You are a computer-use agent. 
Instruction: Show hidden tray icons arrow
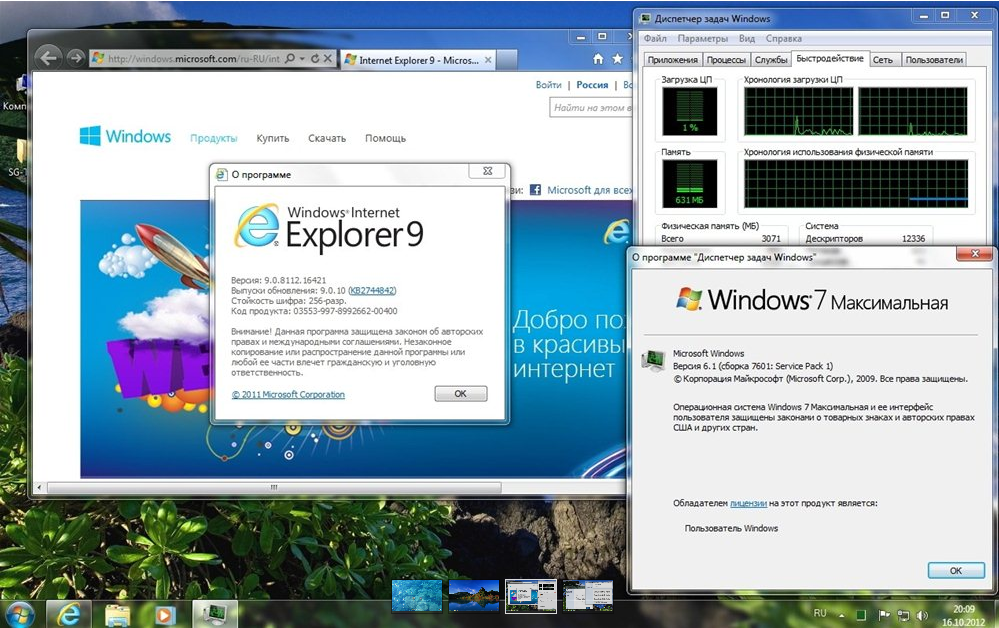pyautogui.click(x=842, y=615)
